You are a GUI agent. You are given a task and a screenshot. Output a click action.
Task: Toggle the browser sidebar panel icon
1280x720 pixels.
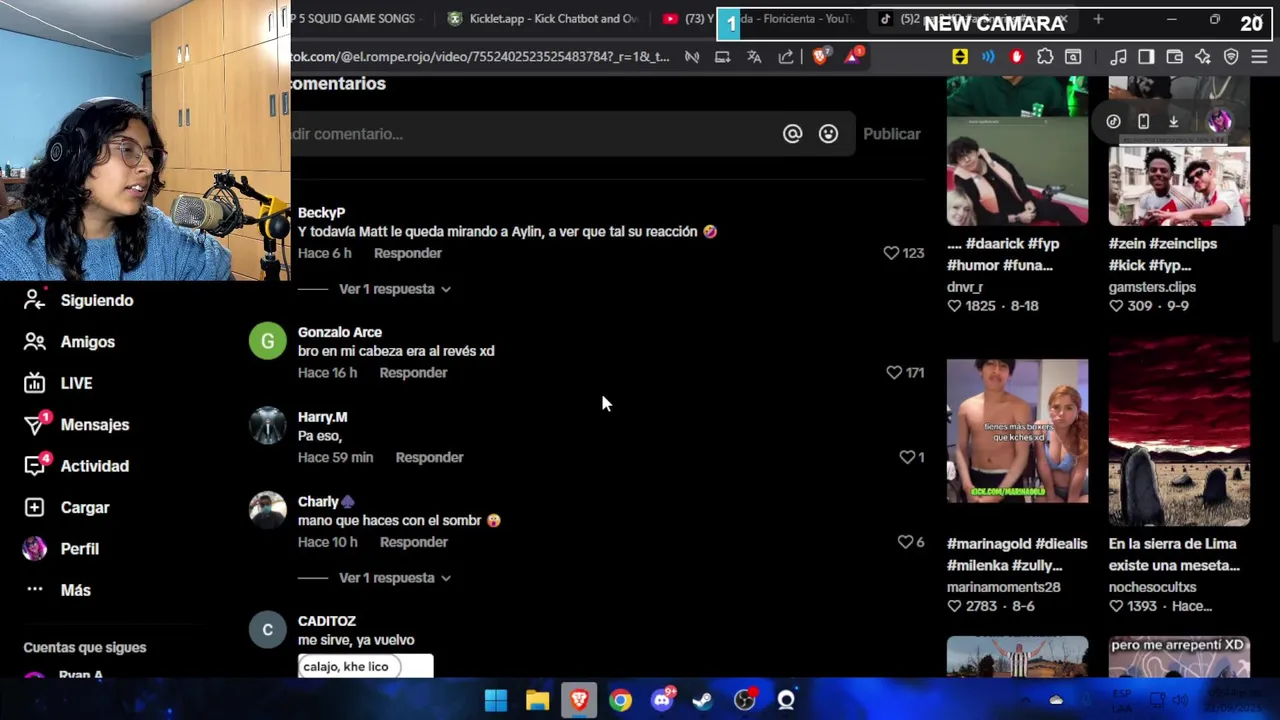coord(1146,57)
